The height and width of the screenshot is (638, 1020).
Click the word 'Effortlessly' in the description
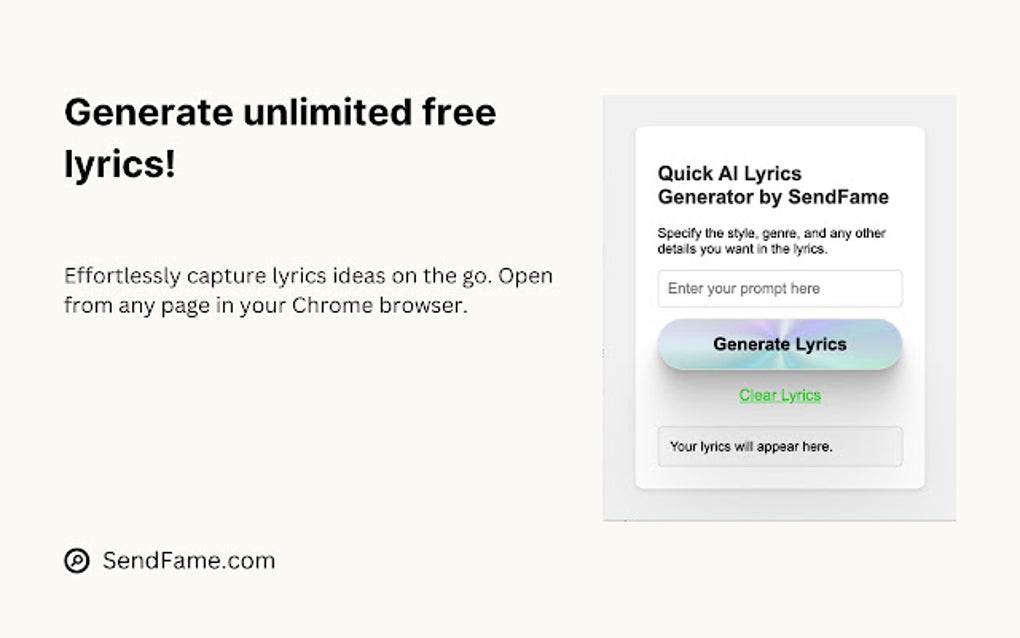click(122, 276)
